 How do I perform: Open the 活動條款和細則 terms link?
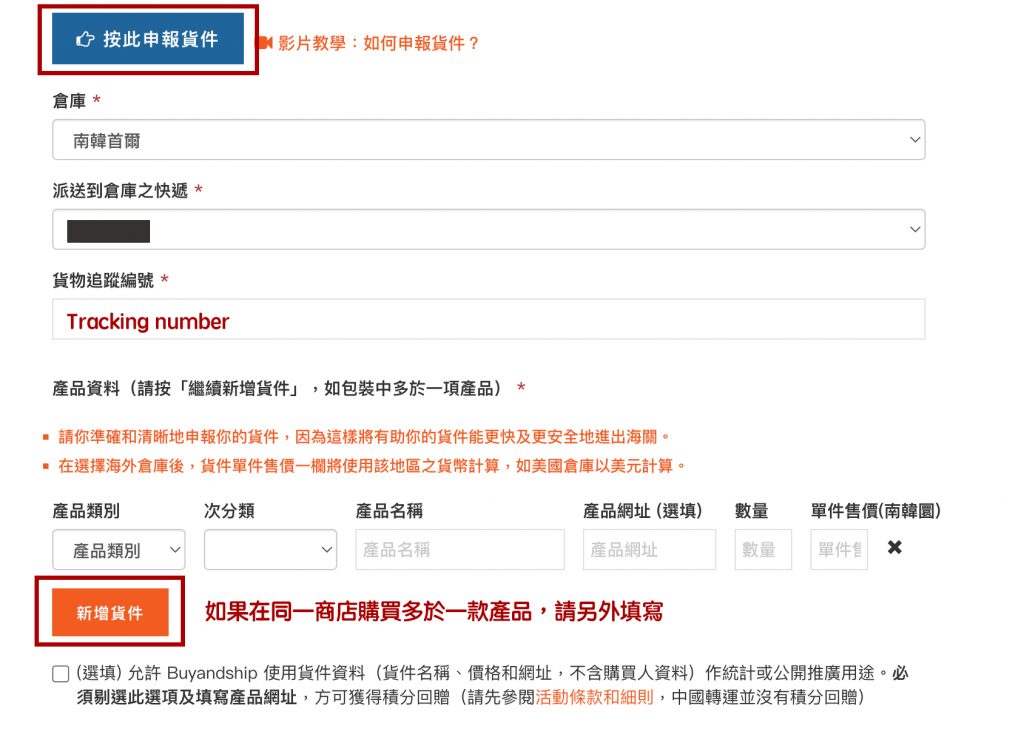point(595,697)
